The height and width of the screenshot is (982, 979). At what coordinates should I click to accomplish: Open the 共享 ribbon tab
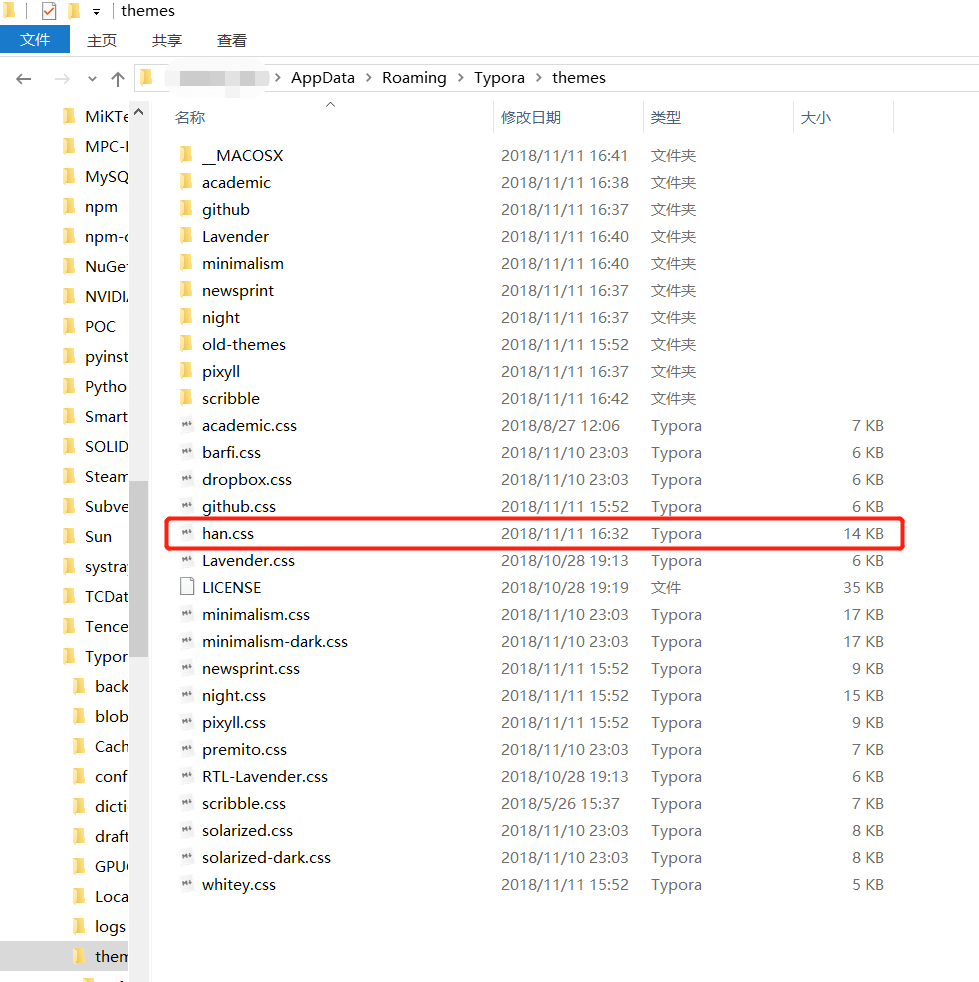[x=167, y=40]
